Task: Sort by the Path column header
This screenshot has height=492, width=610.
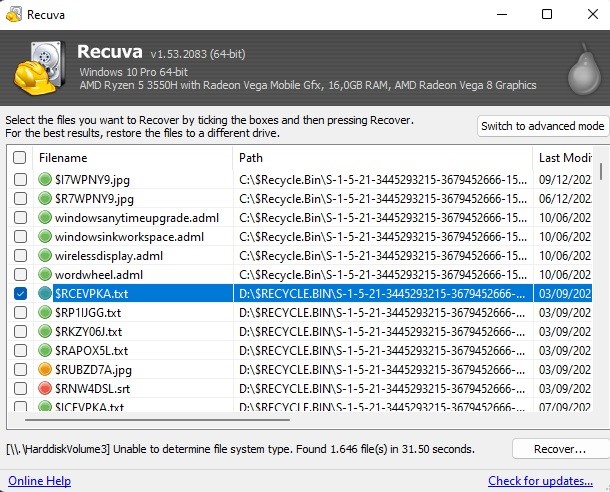Action: tap(383, 158)
